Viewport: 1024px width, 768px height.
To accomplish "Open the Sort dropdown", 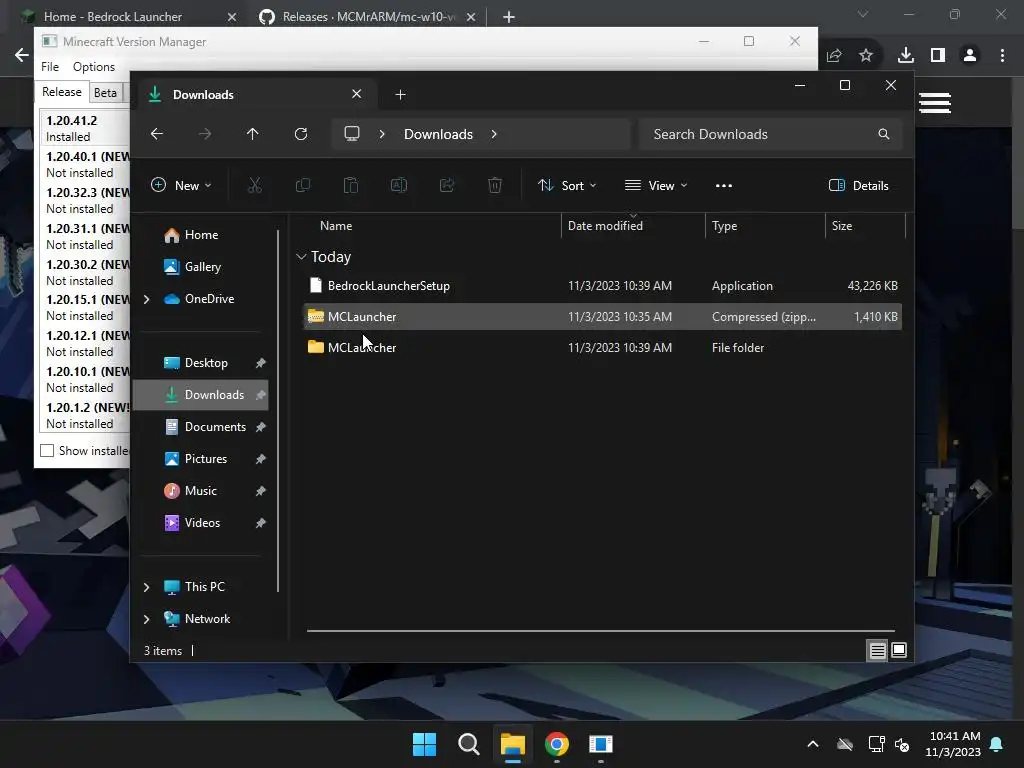I will pos(567,185).
